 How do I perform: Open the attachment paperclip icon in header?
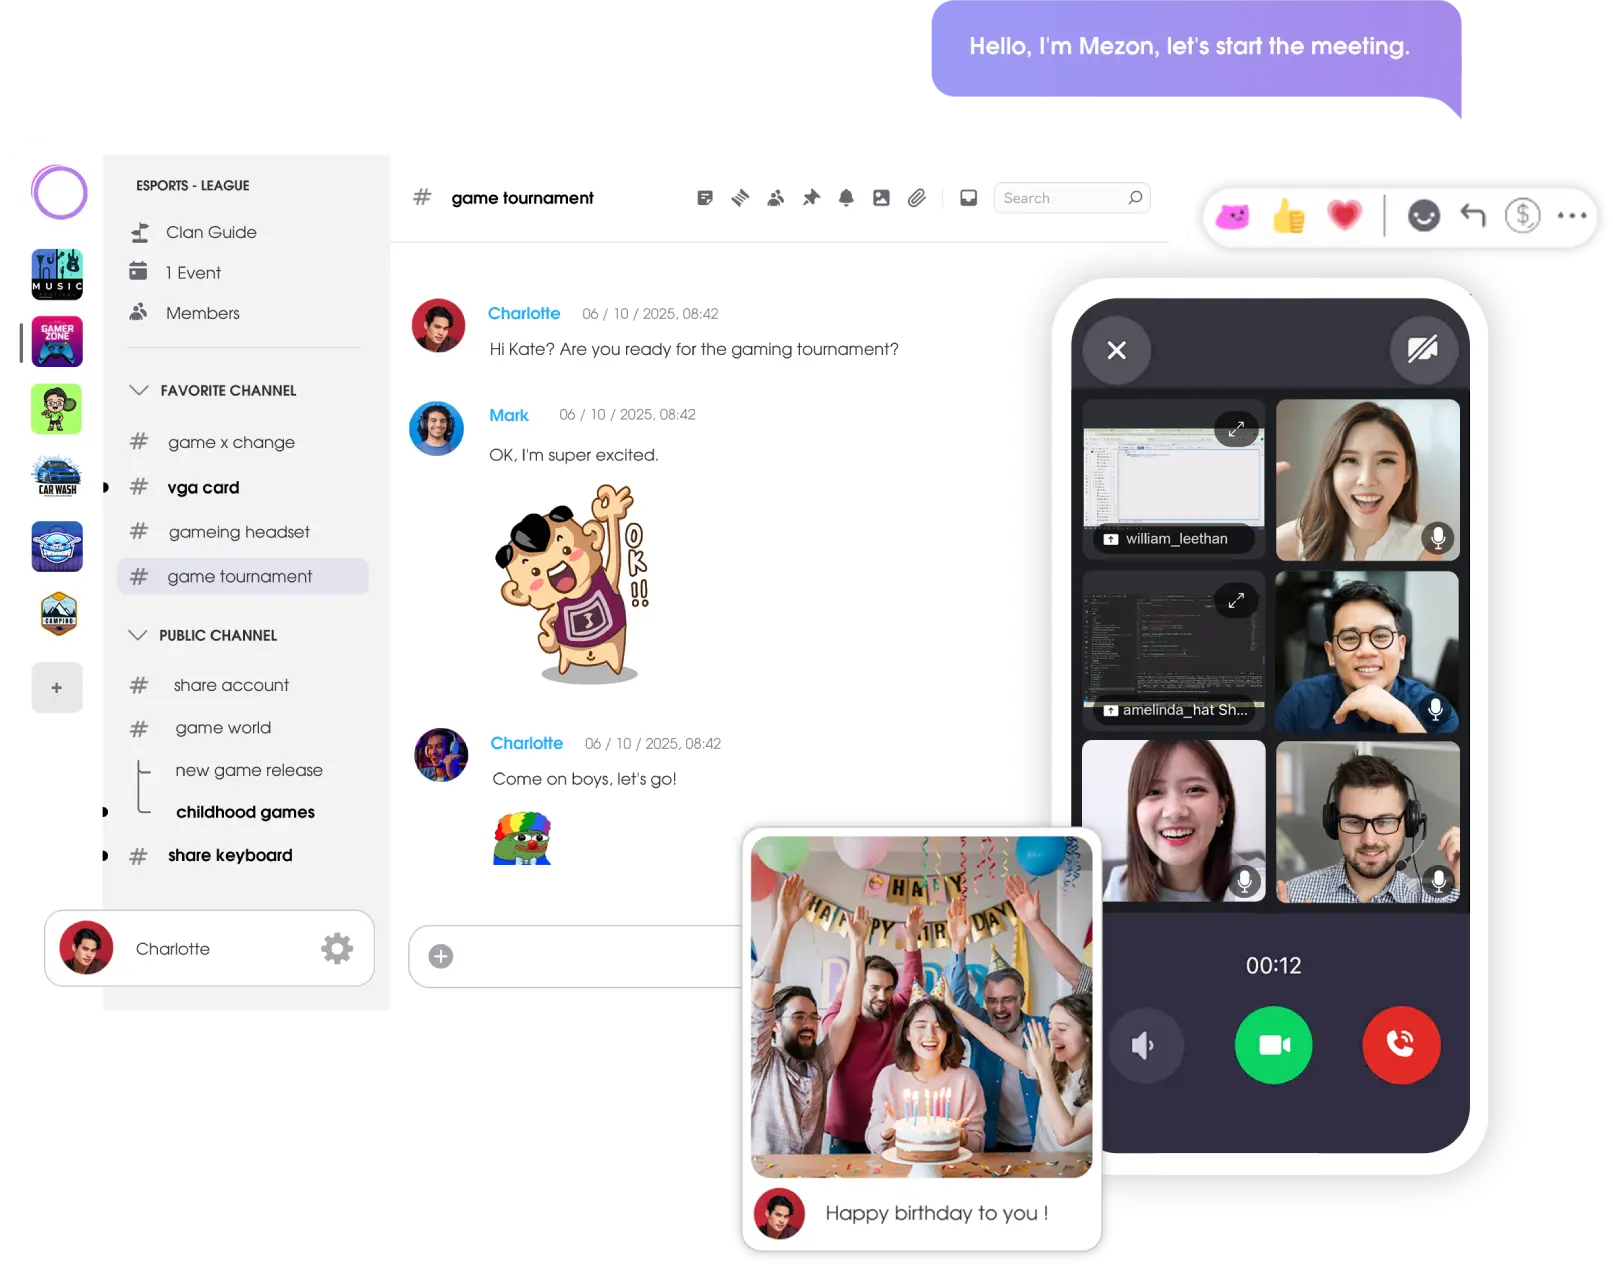pyautogui.click(x=917, y=198)
